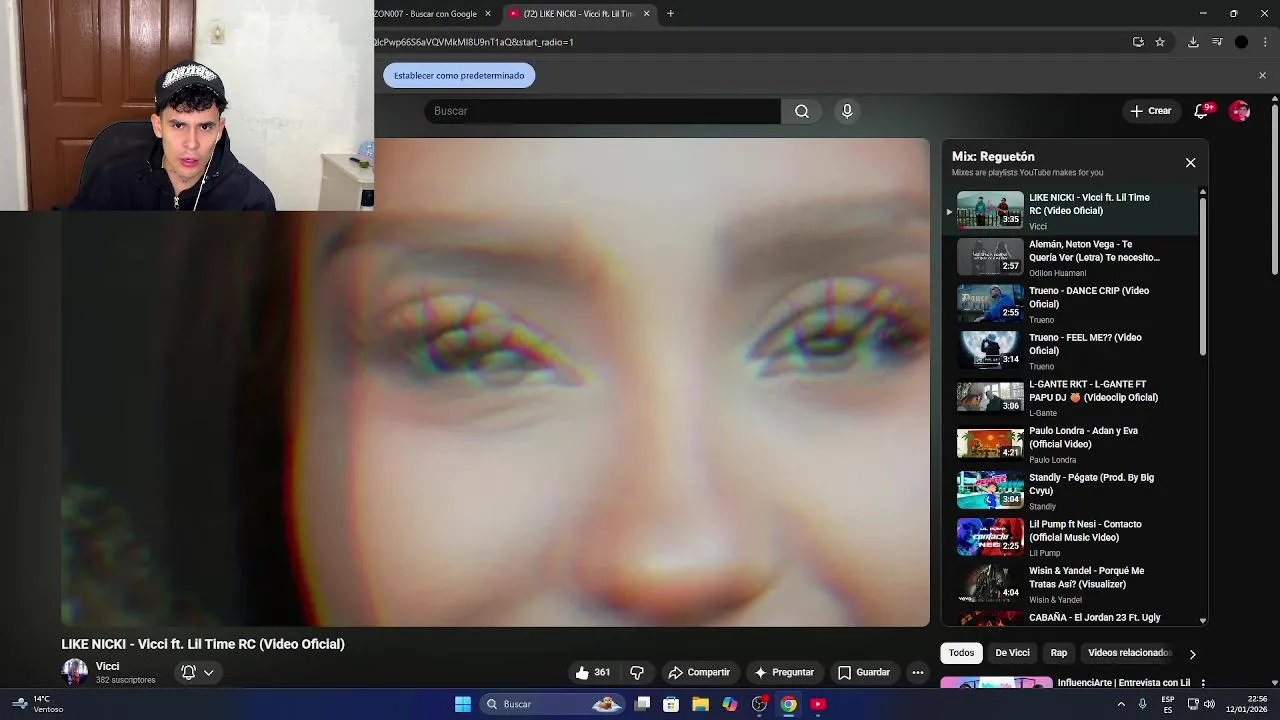The image size is (1280, 720).
Task: Open the YouTube account avatar menu
Action: click(1240, 111)
